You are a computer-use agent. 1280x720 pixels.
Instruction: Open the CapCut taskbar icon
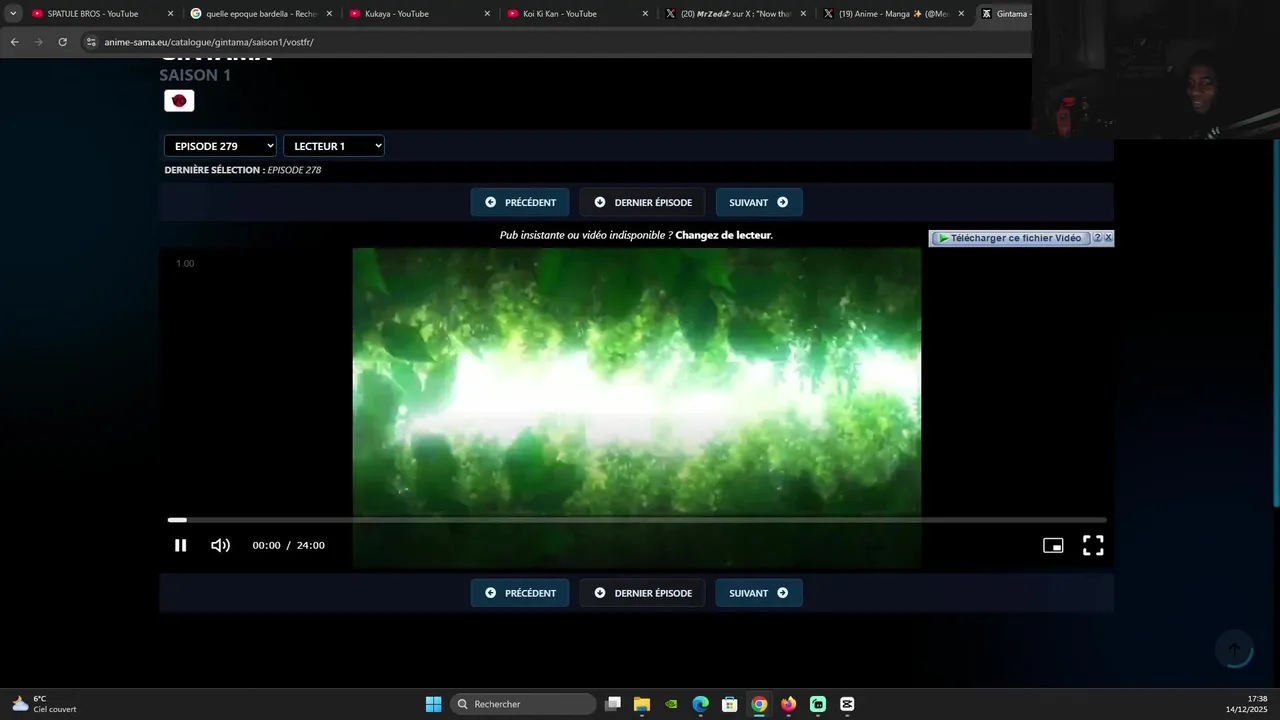tap(847, 704)
